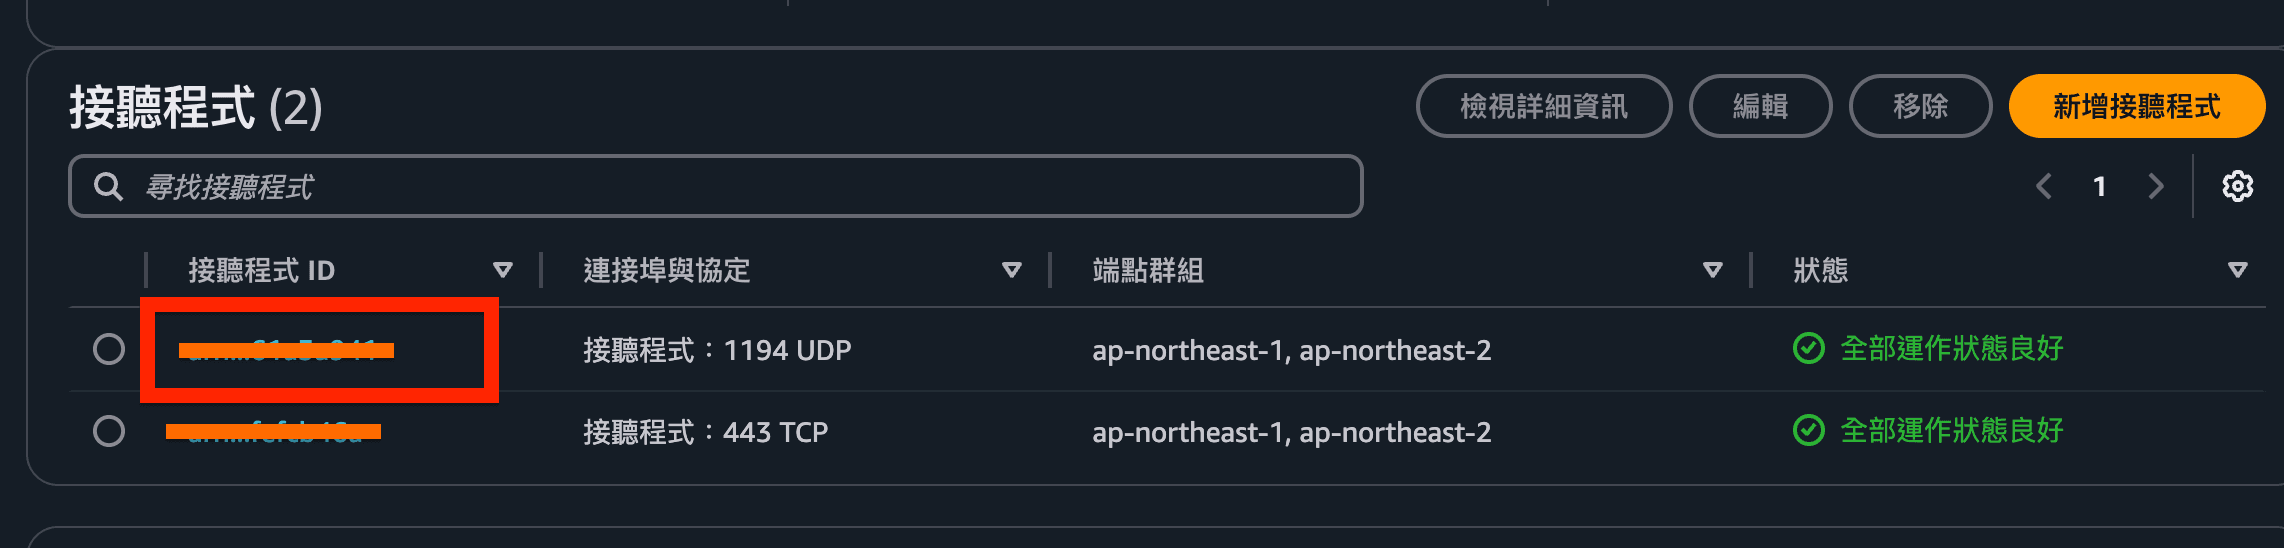The width and height of the screenshot is (2284, 548).
Task: Click the search magnifier icon
Action: point(108,186)
